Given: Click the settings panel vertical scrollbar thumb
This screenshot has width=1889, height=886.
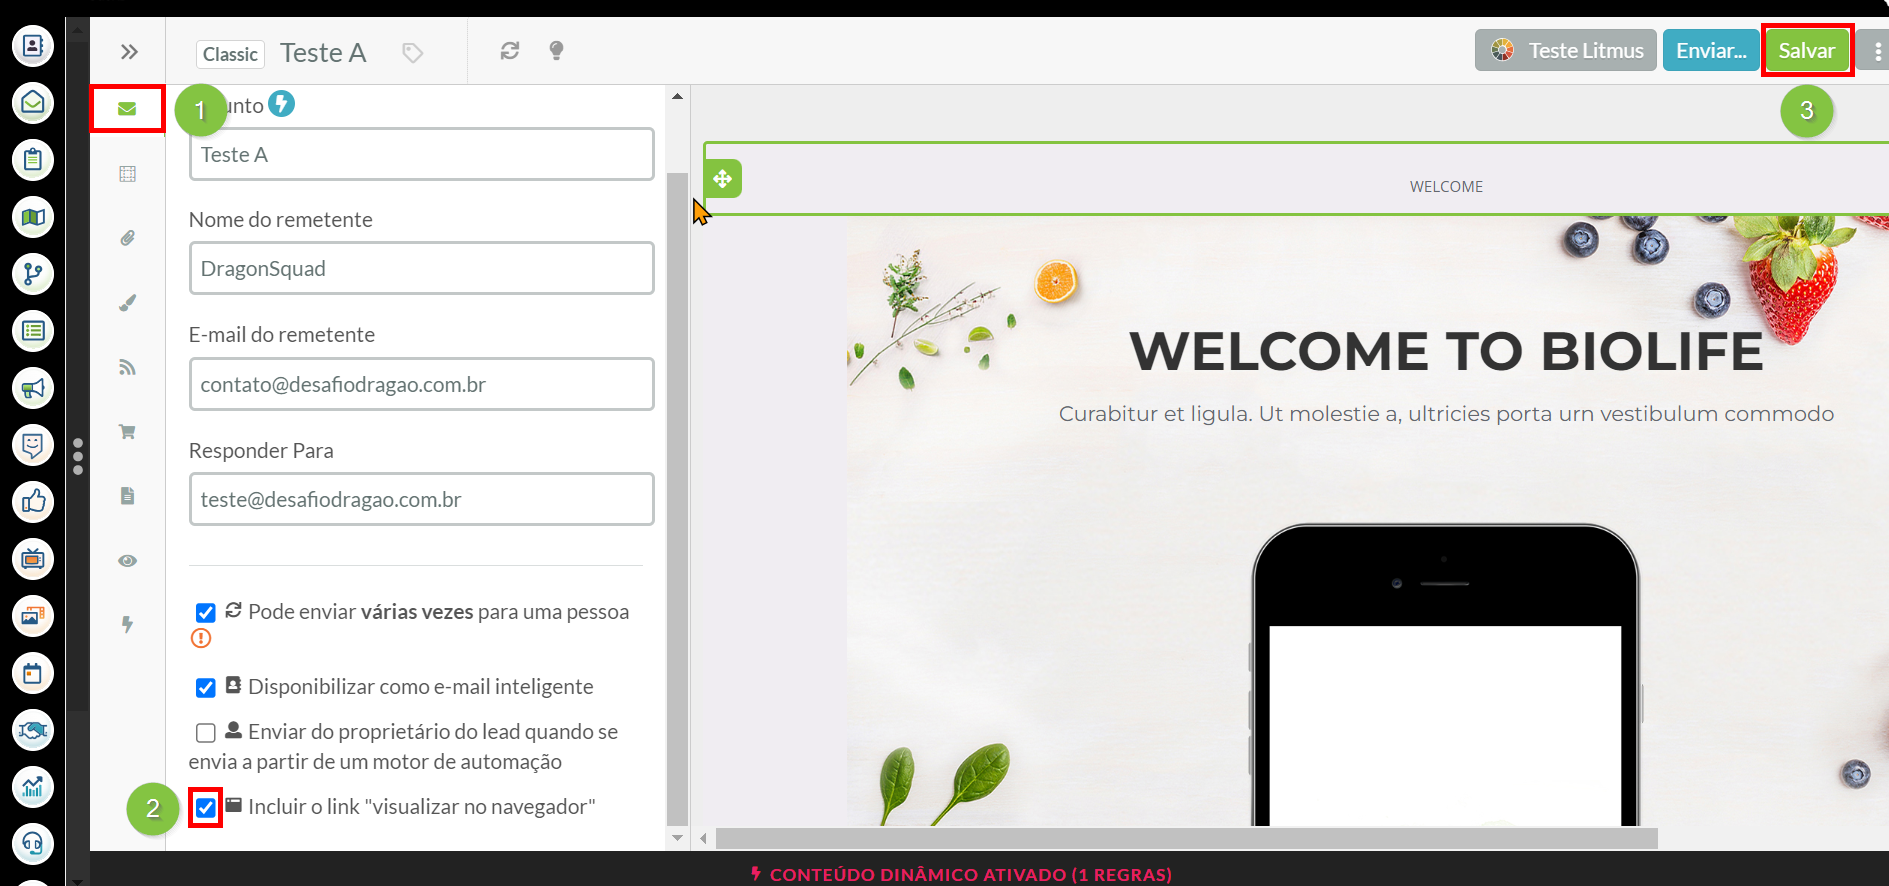Looking at the screenshot, I should point(677,500).
